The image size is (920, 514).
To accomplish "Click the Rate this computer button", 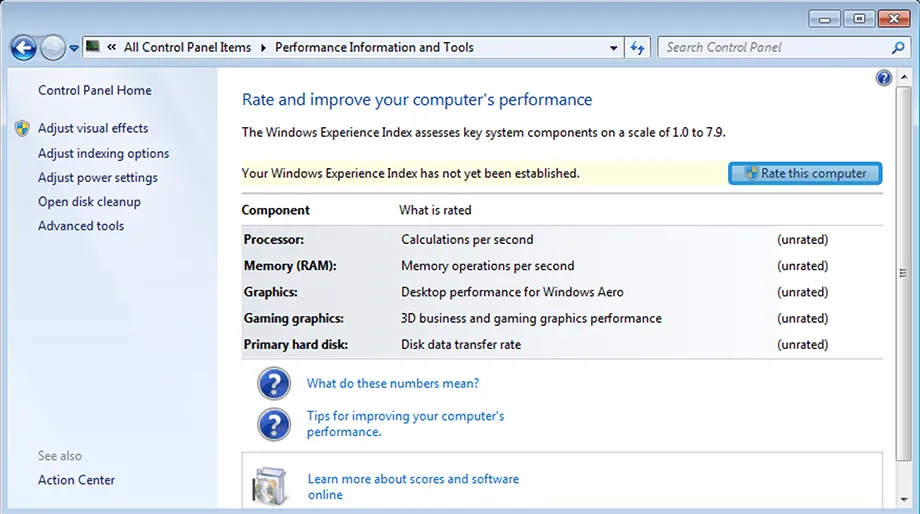I will click(x=805, y=173).
